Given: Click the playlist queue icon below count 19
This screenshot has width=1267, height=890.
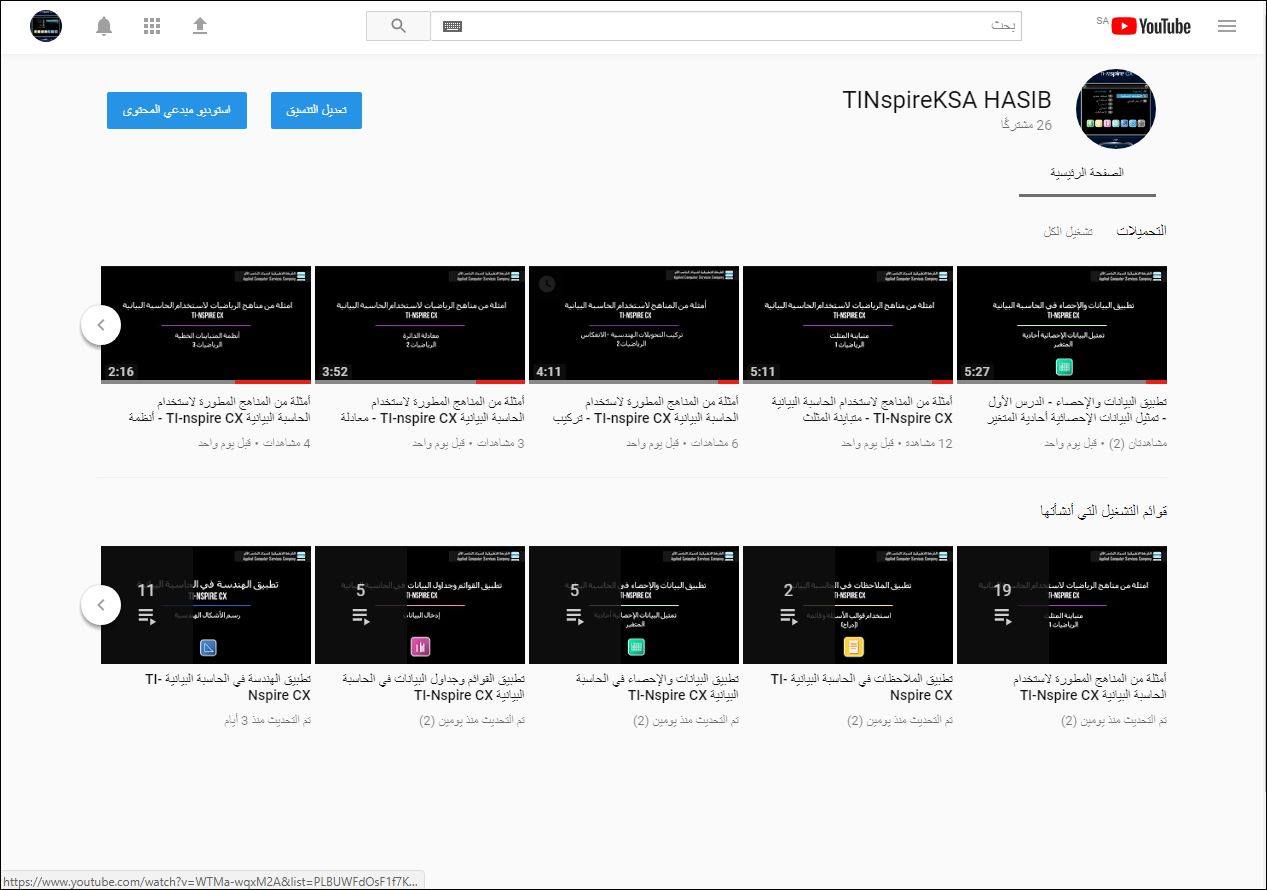Looking at the screenshot, I should [x=1002, y=617].
